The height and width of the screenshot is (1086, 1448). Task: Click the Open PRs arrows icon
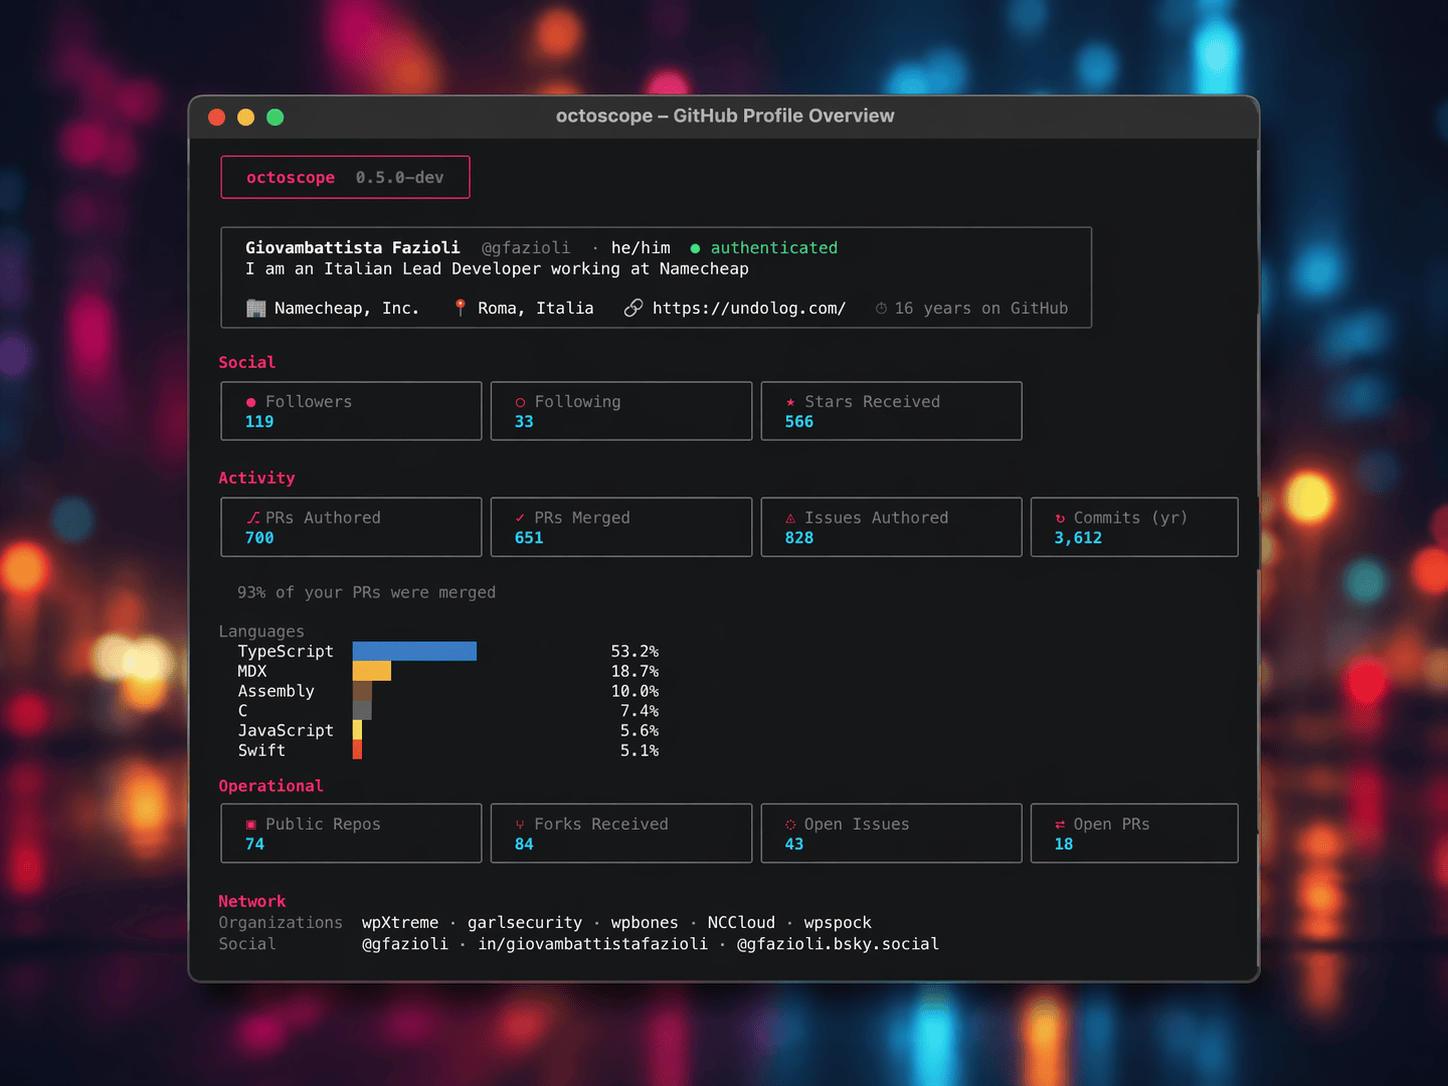tap(1060, 825)
